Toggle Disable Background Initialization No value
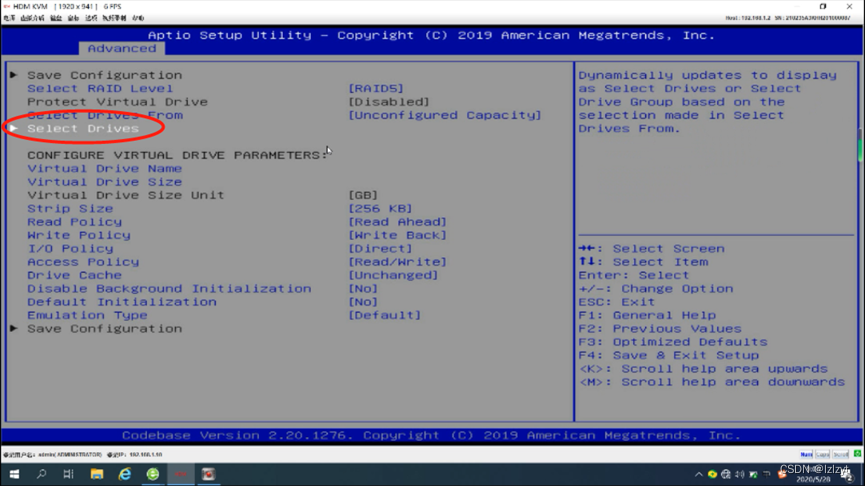Image resolution: width=865 pixels, height=486 pixels. point(363,289)
